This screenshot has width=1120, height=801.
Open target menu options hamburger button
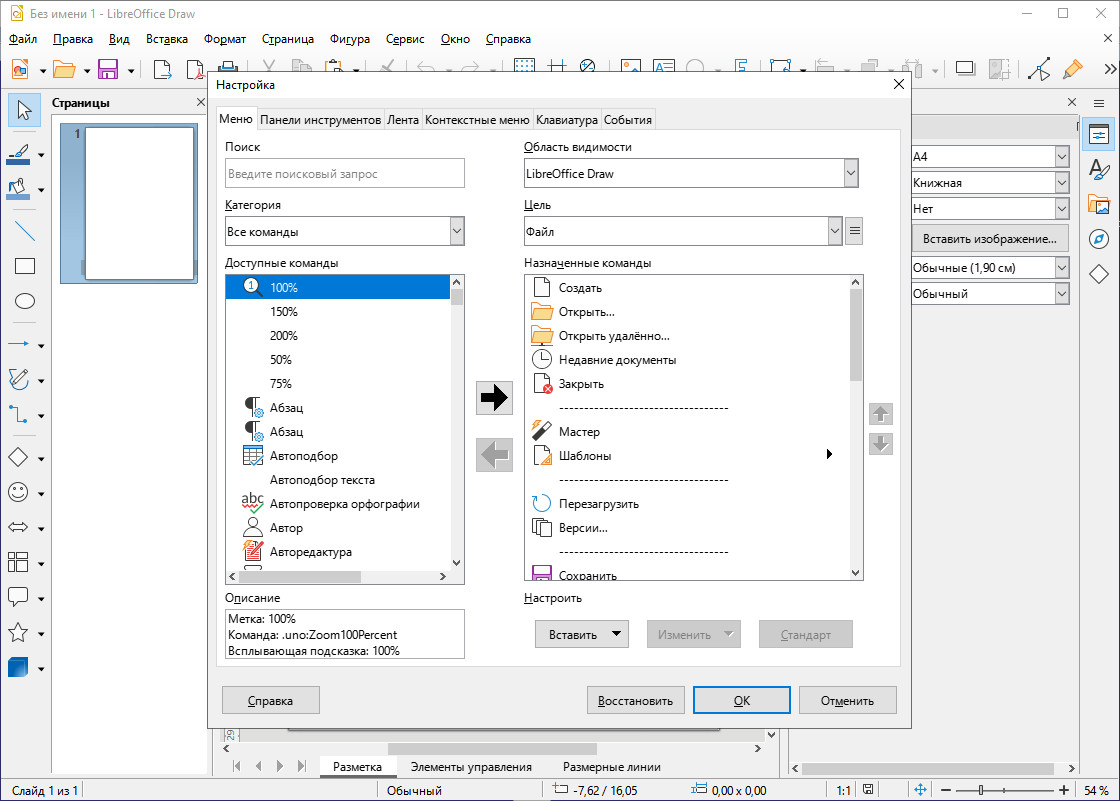854,232
